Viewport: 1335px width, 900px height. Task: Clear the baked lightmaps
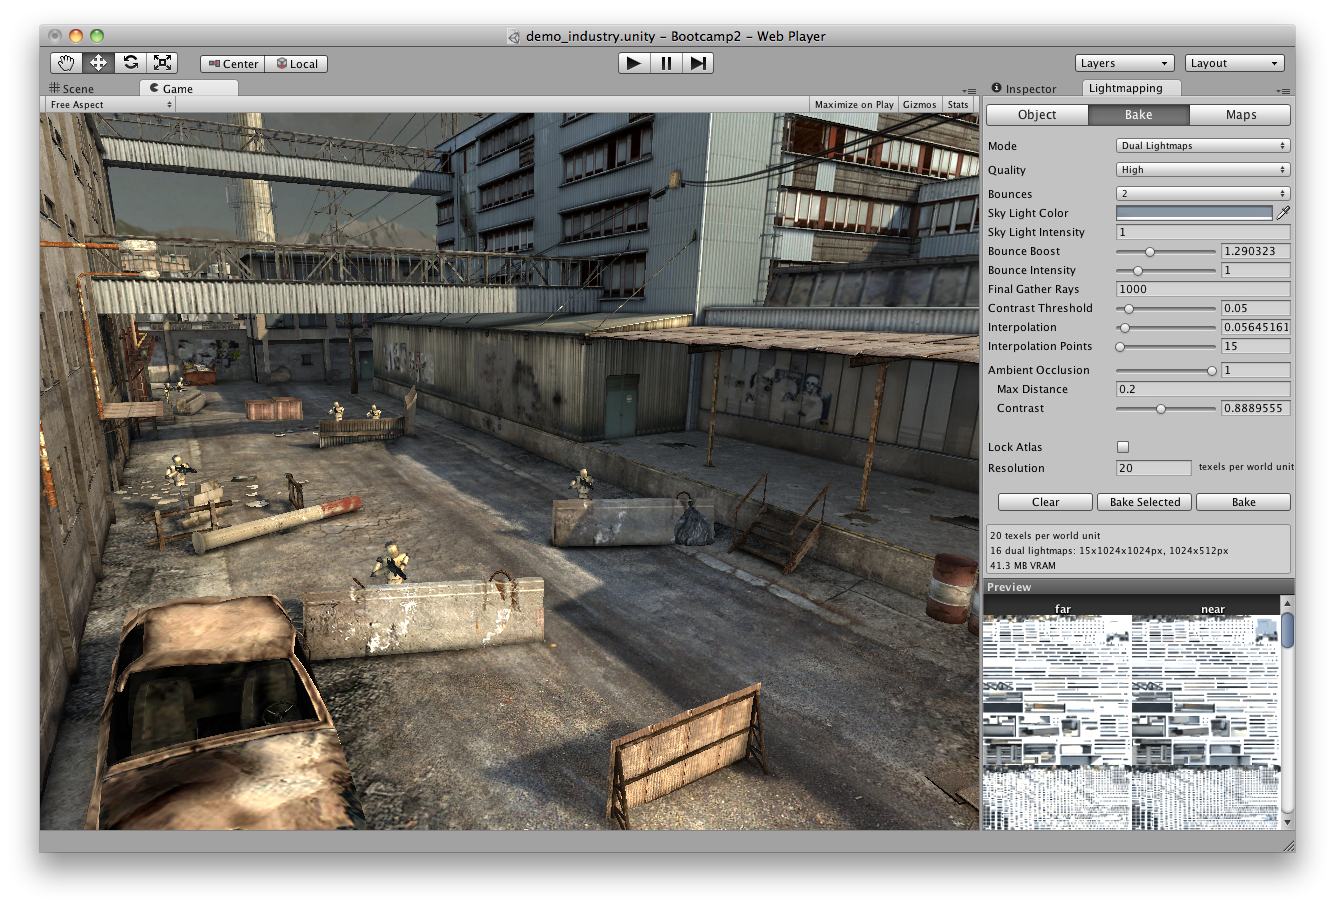click(x=1043, y=501)
